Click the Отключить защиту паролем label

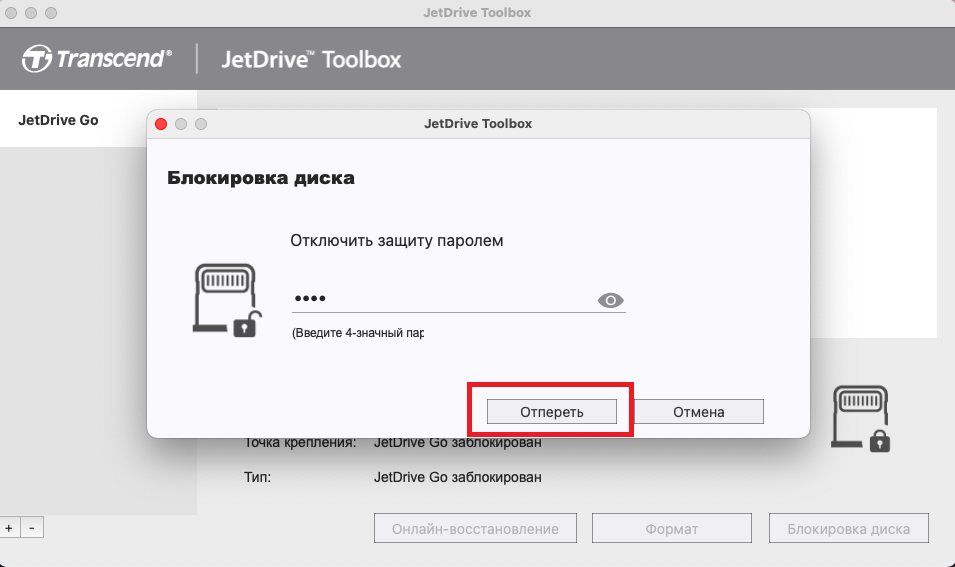point(396,241)
